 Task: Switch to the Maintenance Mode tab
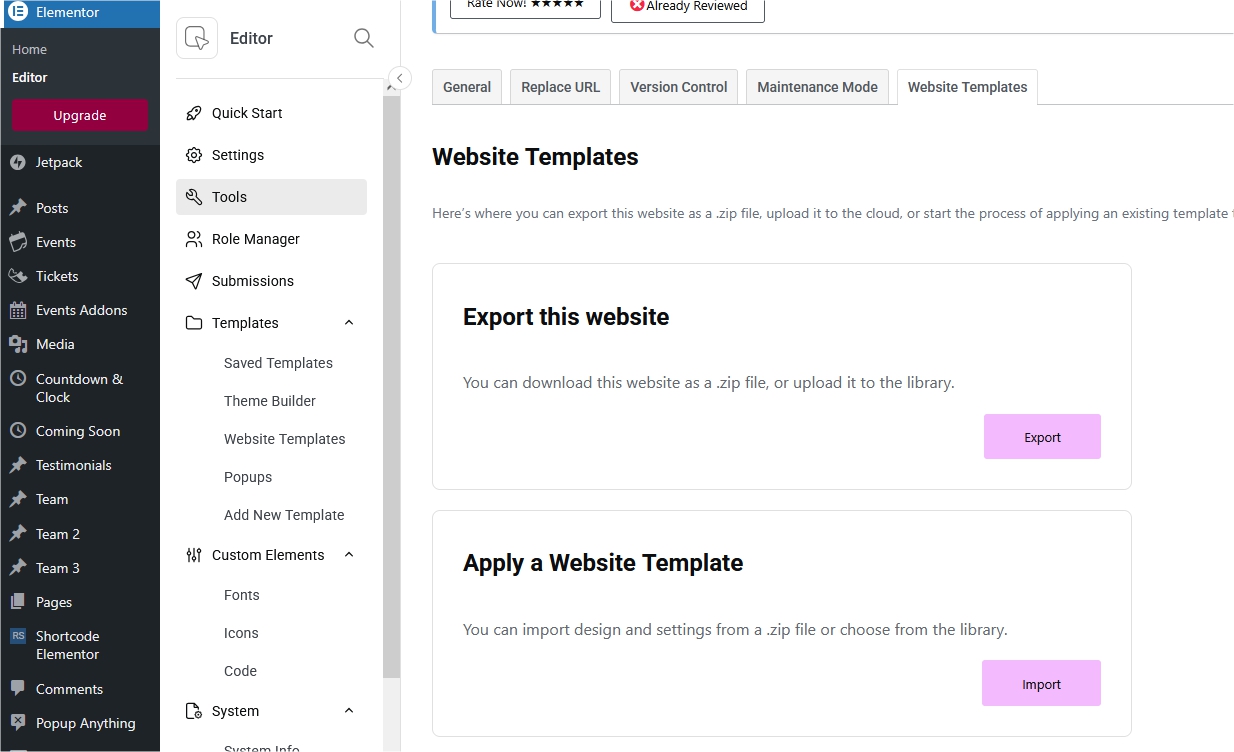[x=817, y=87]
